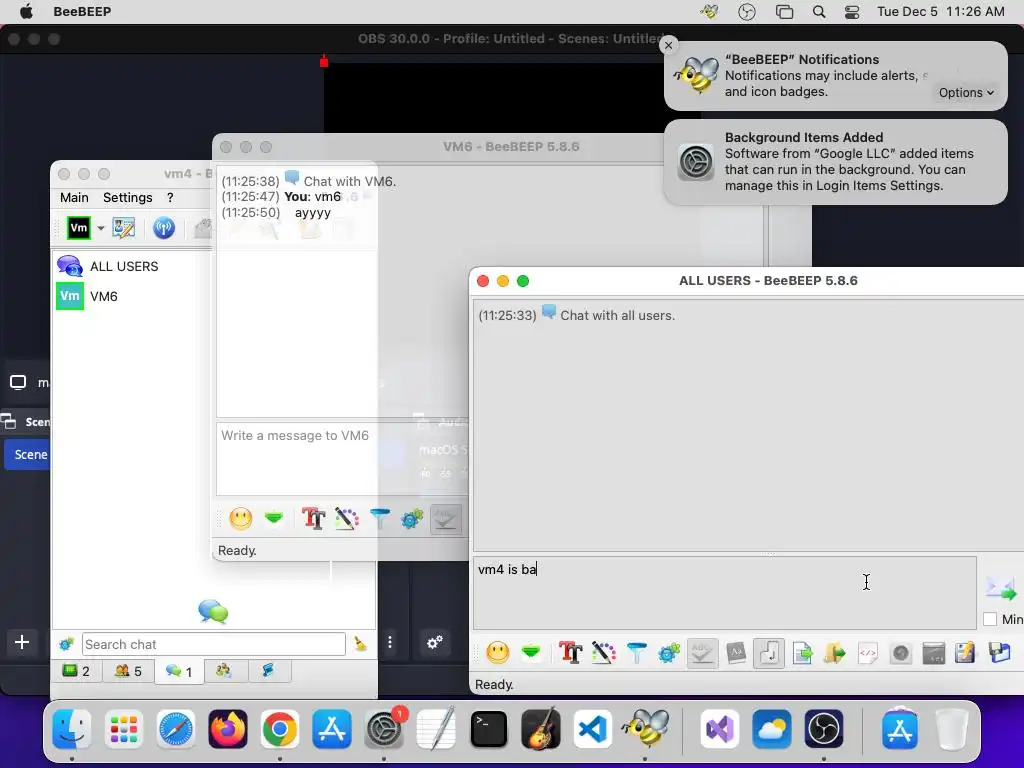
Task: Toggle spell check in VM6 chat toolbar
Action: coord(446,519)
